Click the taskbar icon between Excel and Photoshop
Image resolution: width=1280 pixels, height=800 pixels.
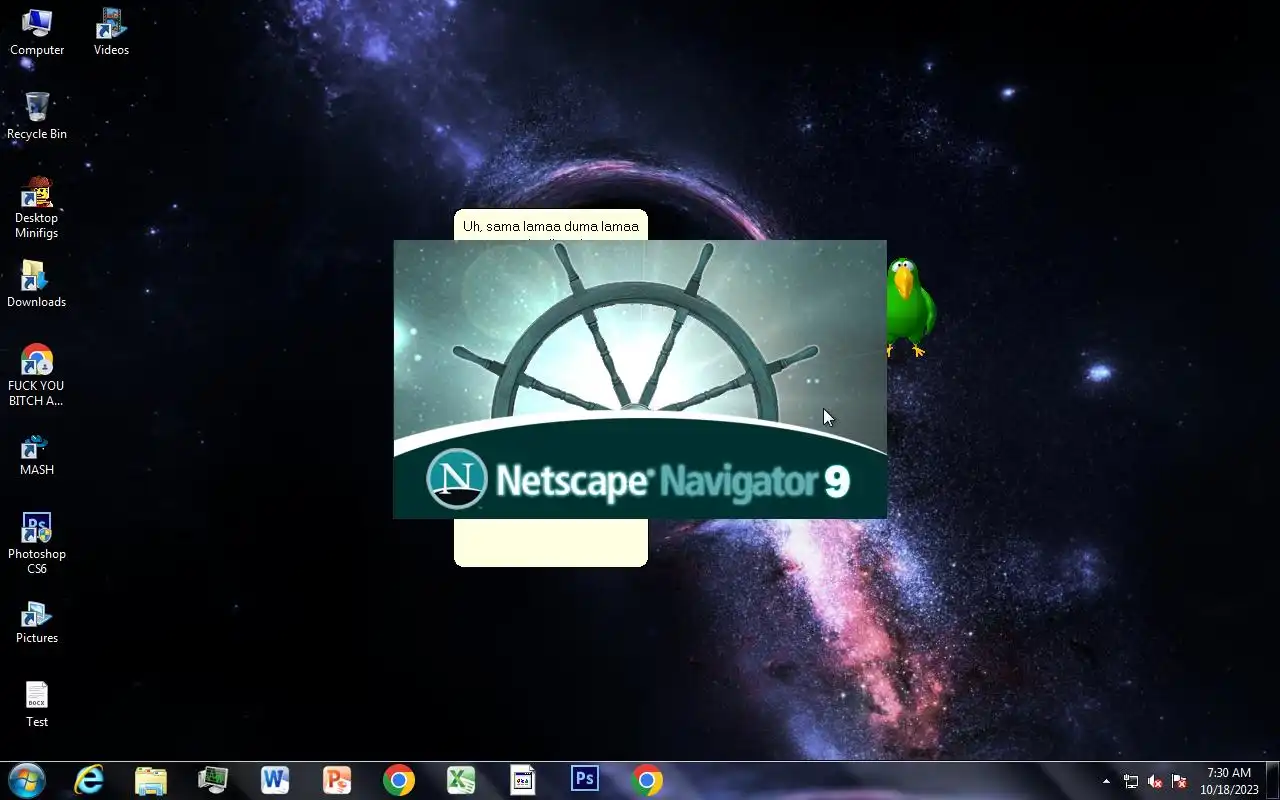[523, 780]
